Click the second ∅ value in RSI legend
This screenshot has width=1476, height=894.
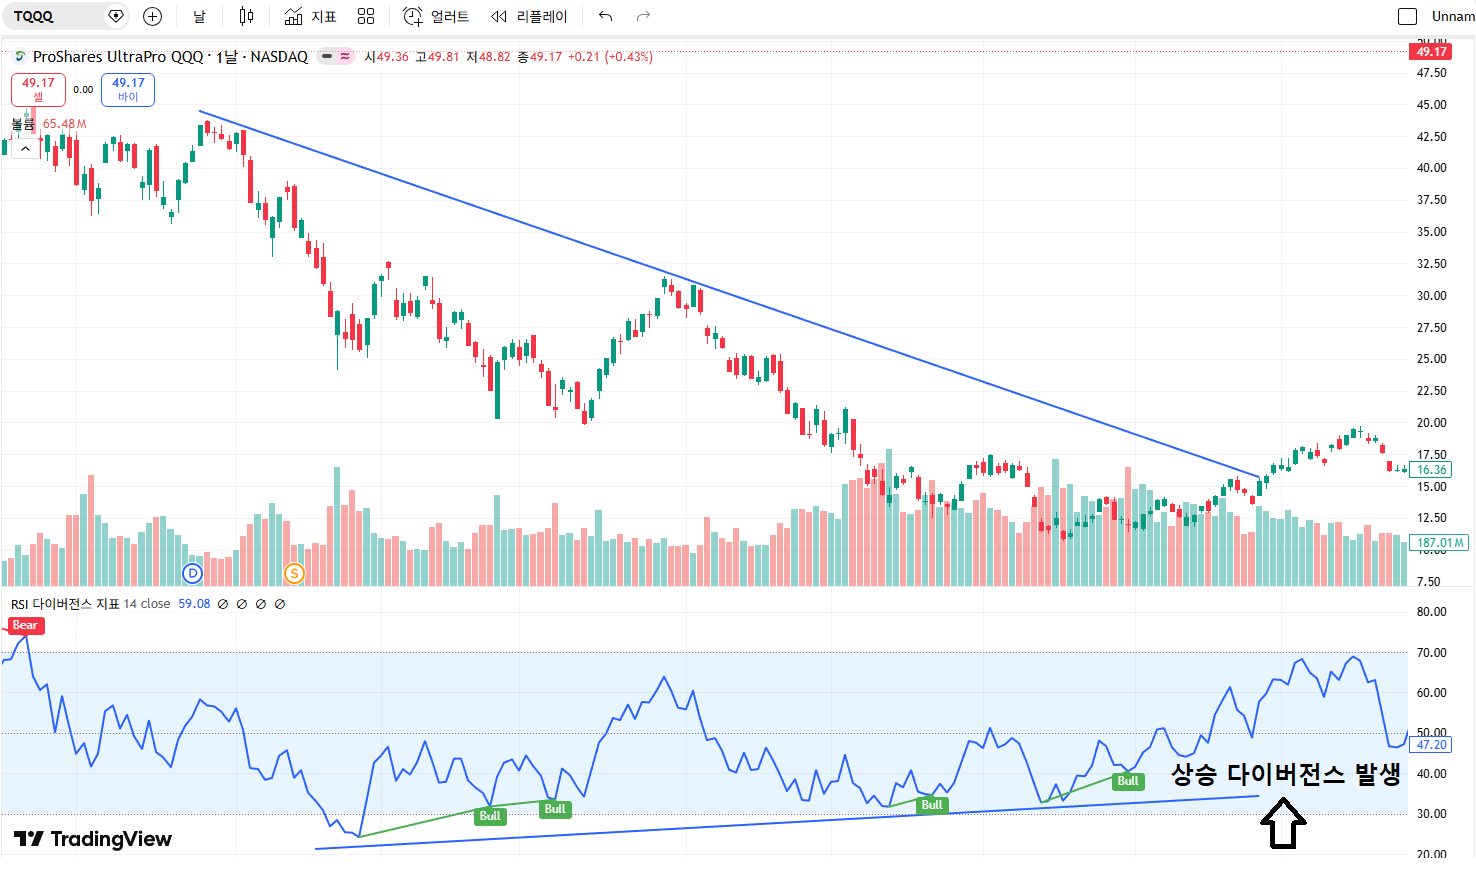(x=242, y=604)
